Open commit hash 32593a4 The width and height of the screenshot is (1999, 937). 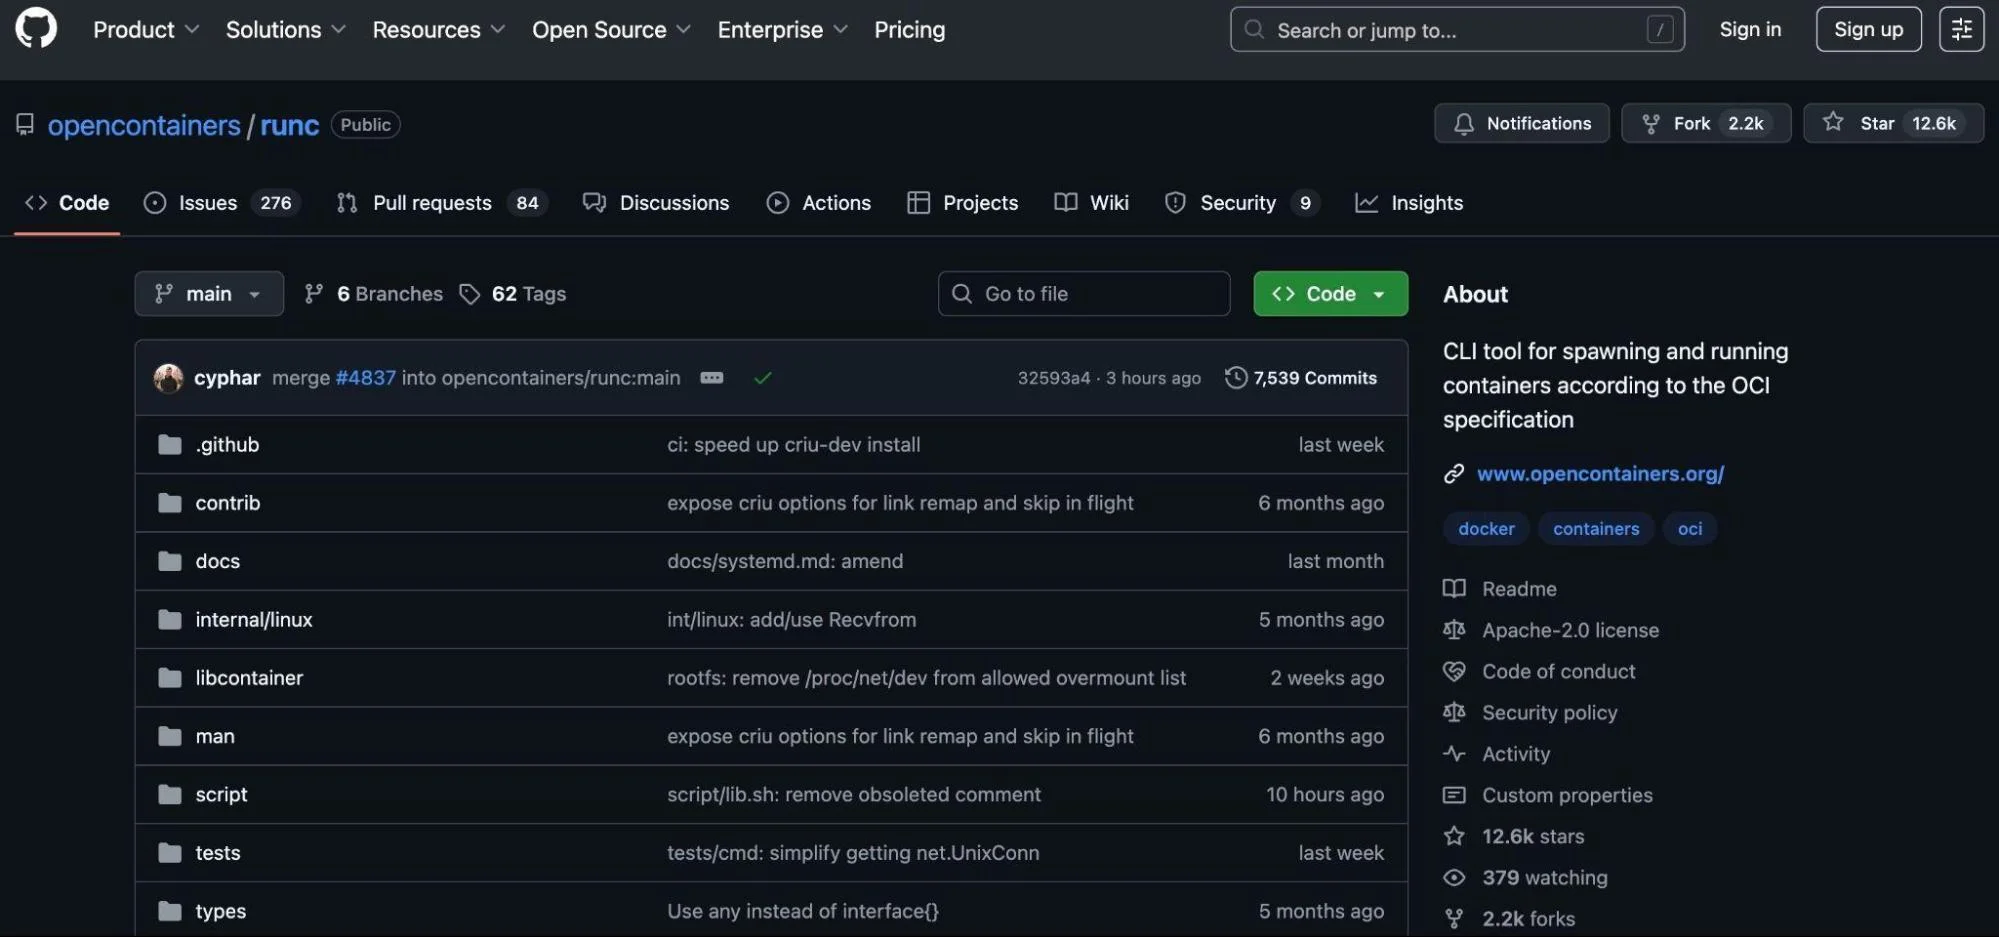[x=1054, y=378]
